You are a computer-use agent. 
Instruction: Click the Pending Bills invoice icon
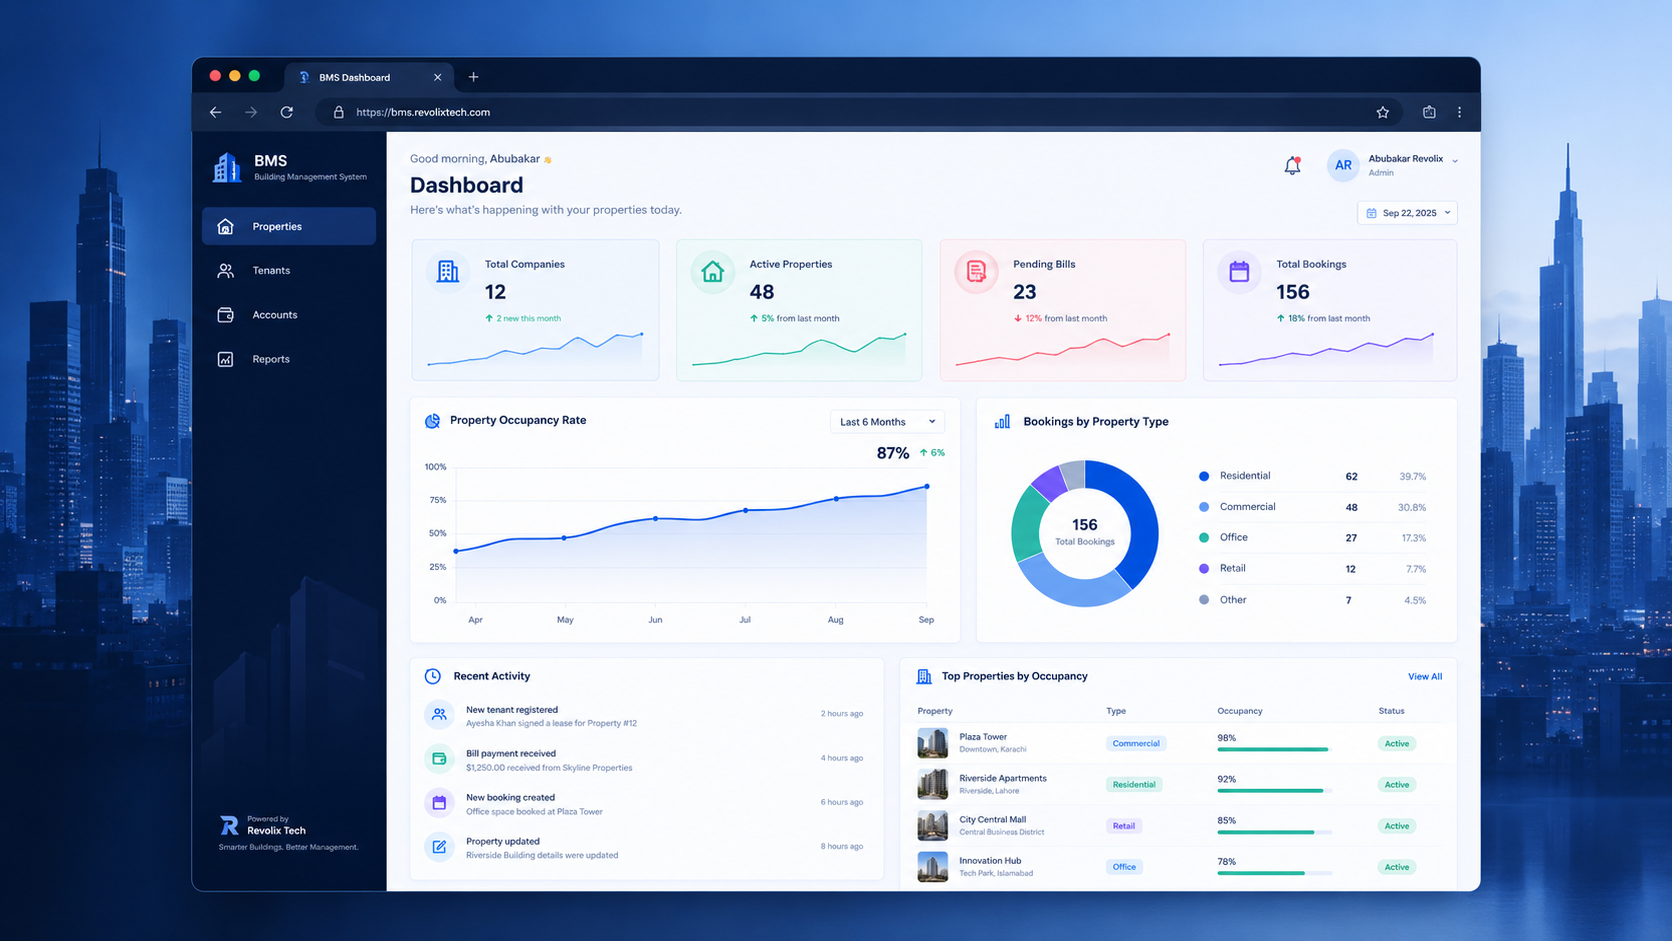point(976,272)
